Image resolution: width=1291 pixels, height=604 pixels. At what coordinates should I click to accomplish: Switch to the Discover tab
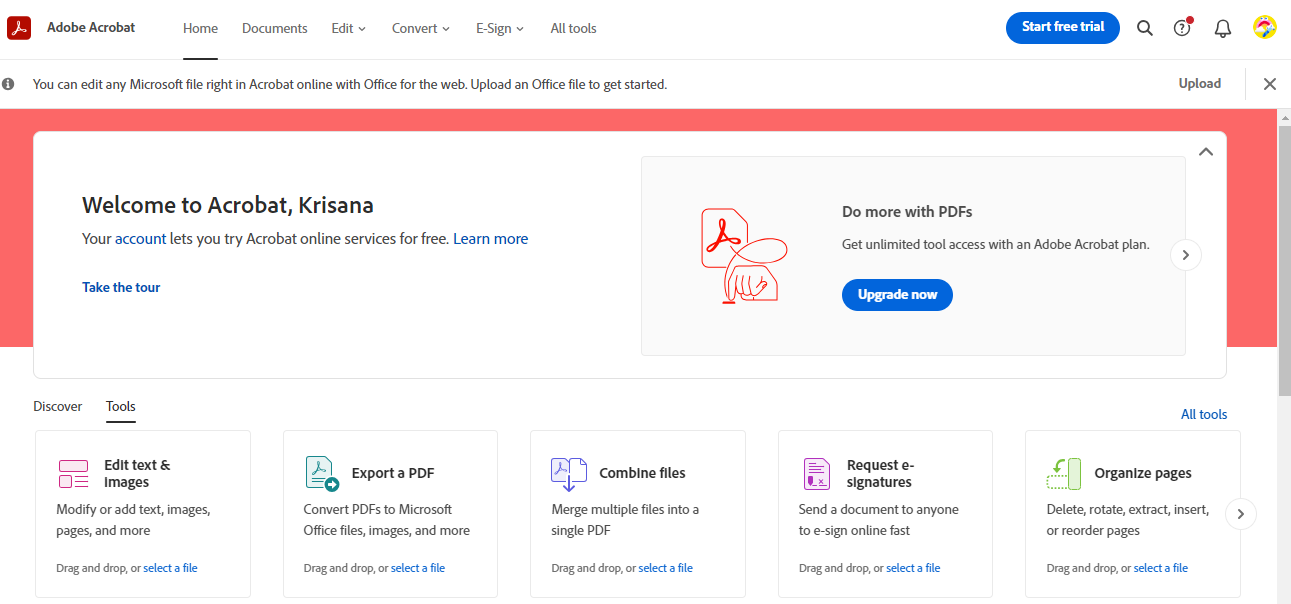(x=58, y=406)
